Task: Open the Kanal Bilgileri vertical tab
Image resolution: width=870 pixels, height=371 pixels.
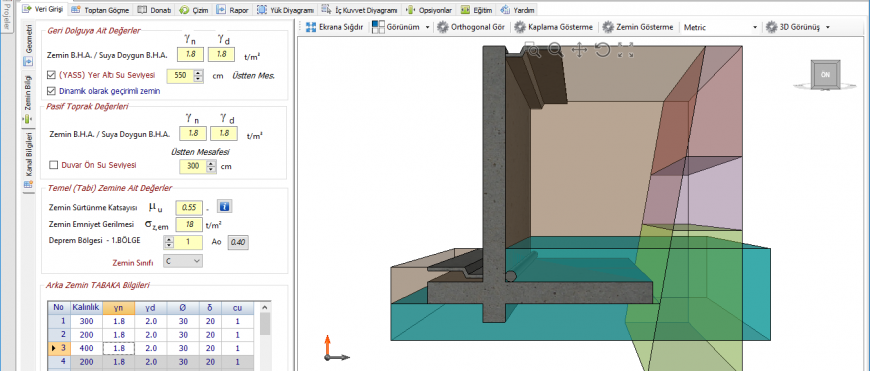Action: (x=29, y=161)
